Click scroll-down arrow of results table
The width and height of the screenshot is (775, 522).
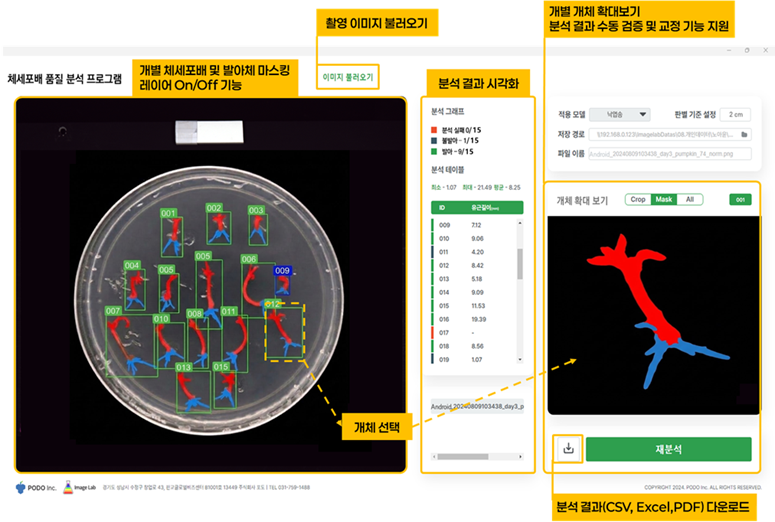point(520,359)
